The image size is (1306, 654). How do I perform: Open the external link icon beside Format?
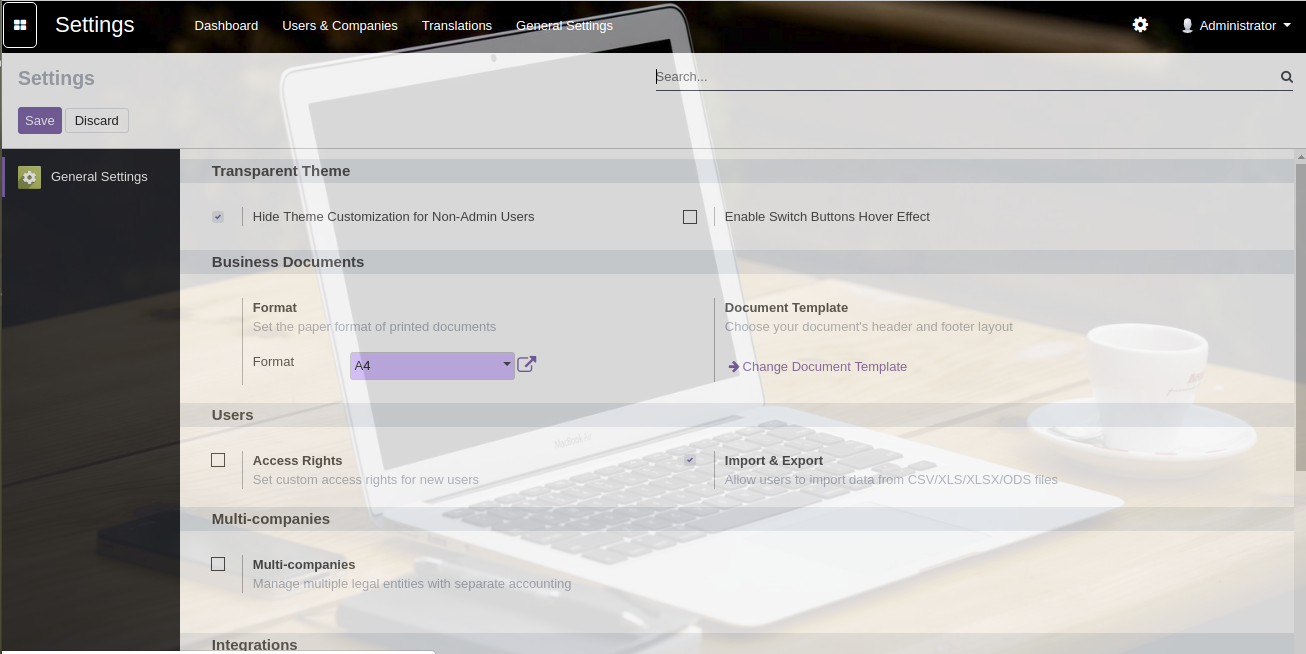pos(527,365)
